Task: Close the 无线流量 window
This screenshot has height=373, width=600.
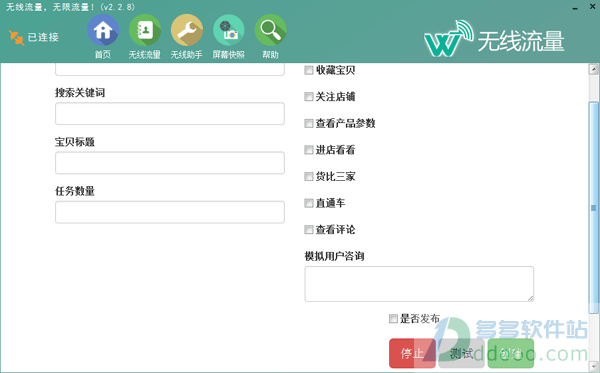Action: tap(592, 7)
